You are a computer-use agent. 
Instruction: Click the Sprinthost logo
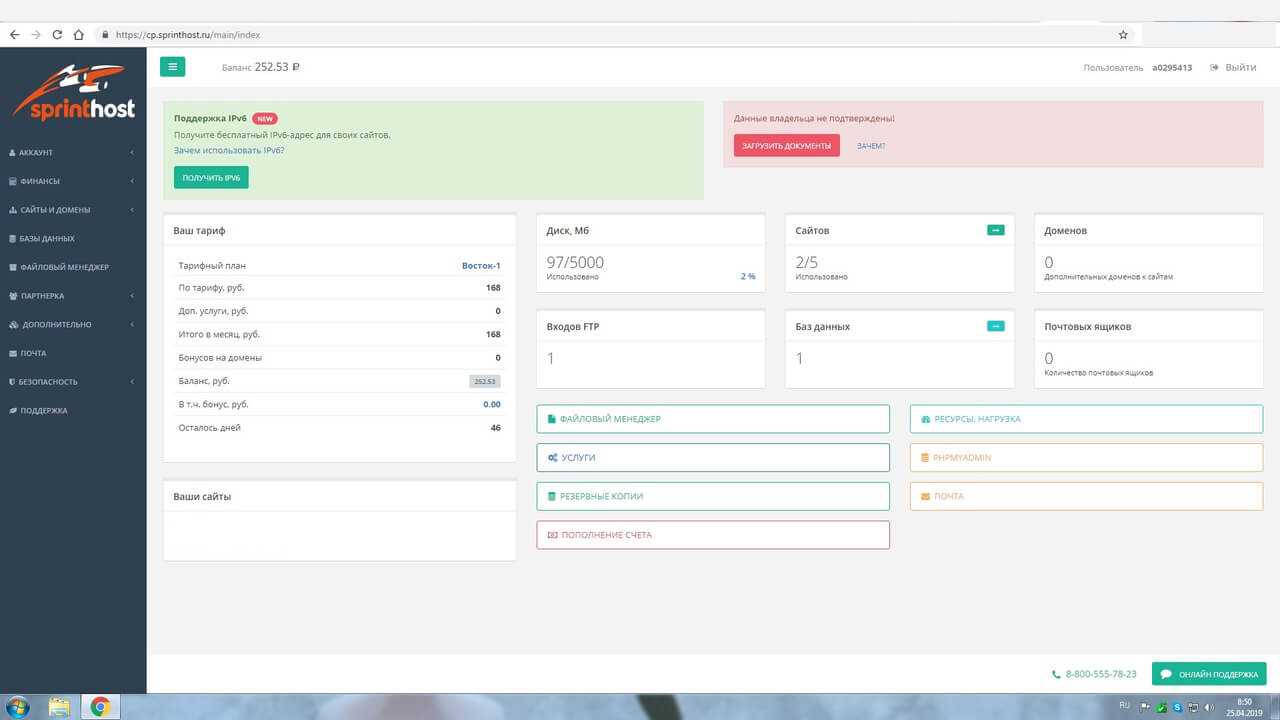pos(73,93)
